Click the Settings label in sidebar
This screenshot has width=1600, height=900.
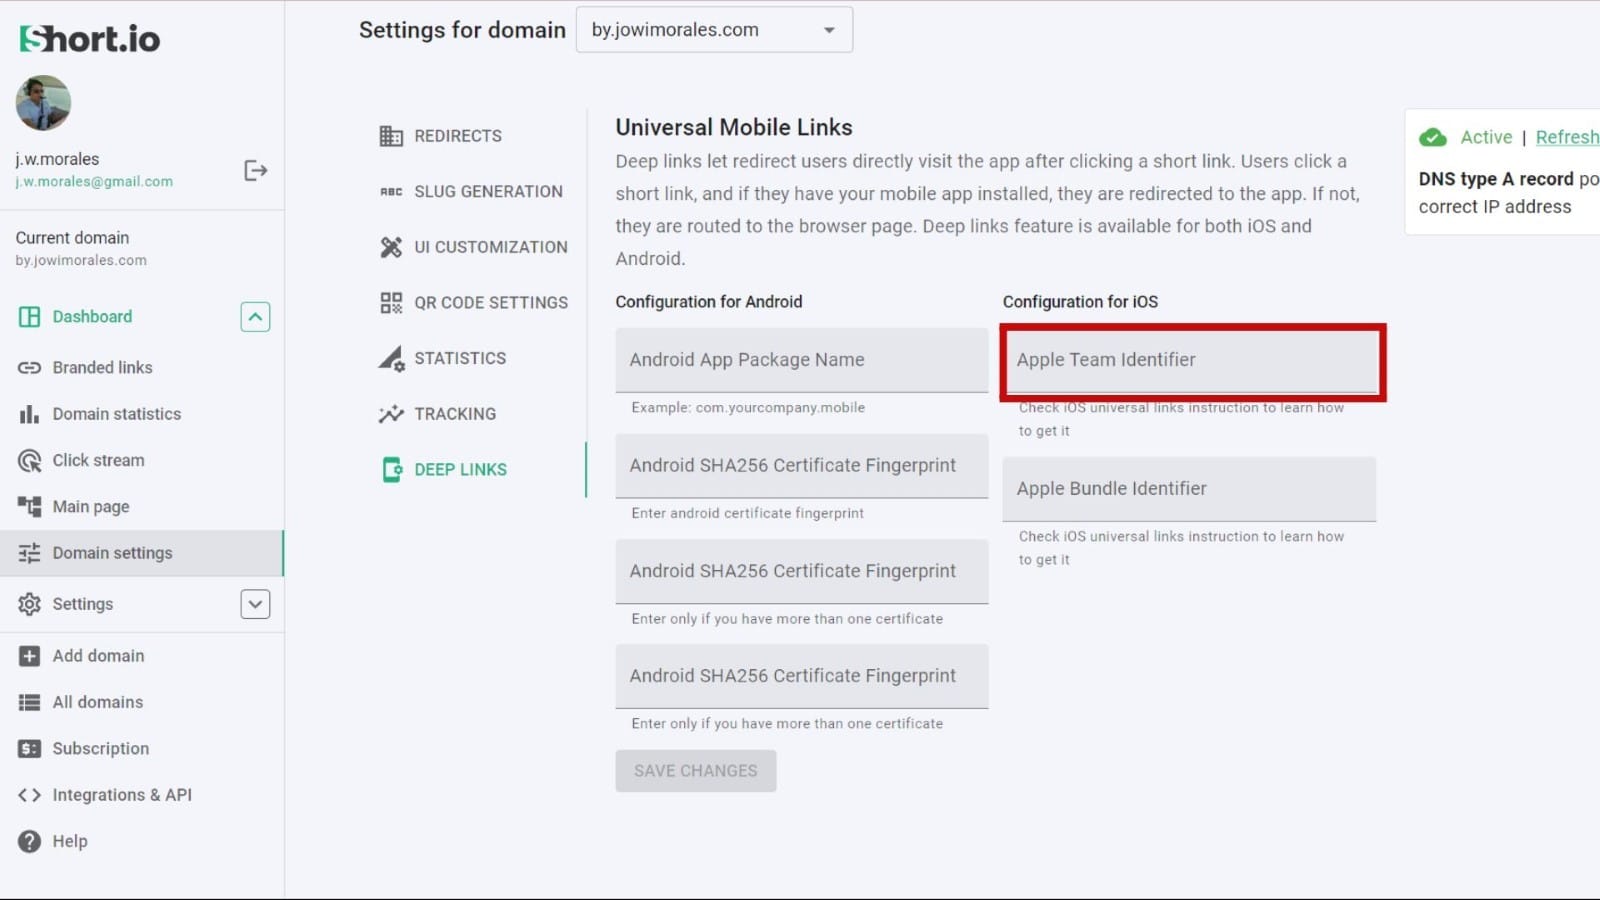pyautogui.click(x=83, y=604)
